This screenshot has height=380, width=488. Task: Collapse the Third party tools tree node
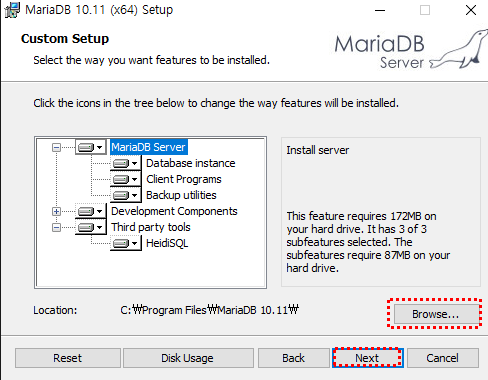point(56,227)
